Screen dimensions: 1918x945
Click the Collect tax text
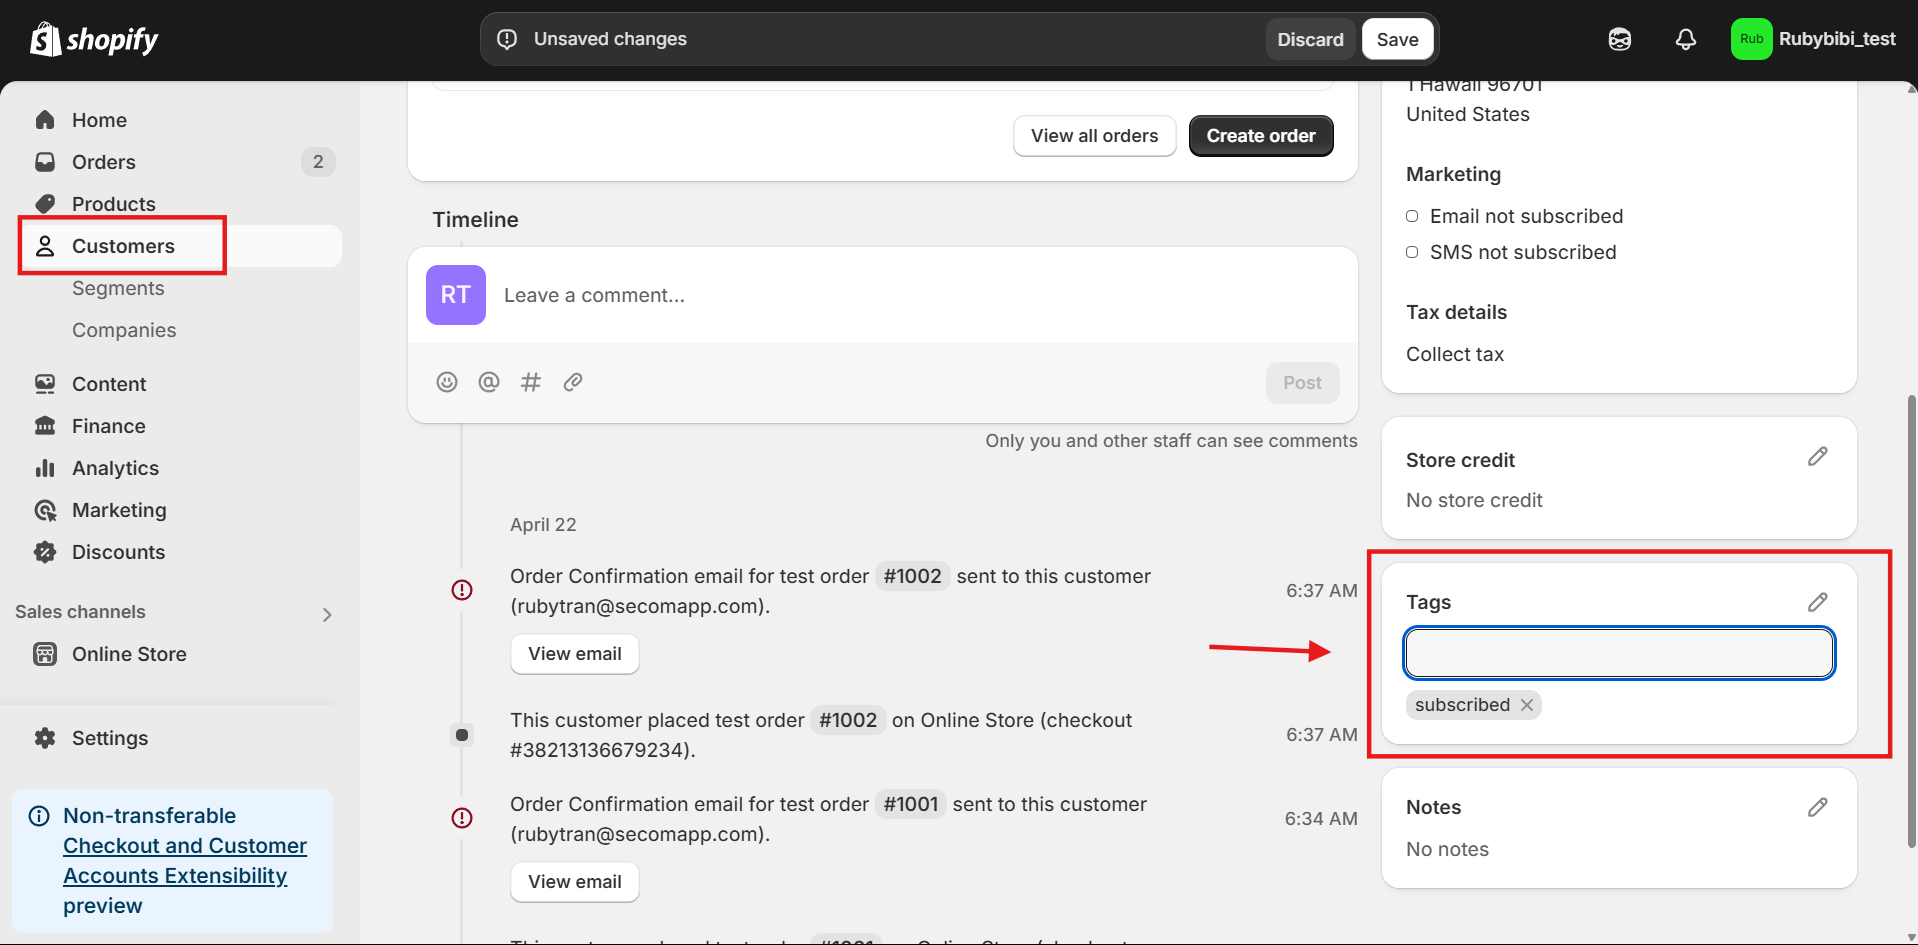tap(1455, 354)
